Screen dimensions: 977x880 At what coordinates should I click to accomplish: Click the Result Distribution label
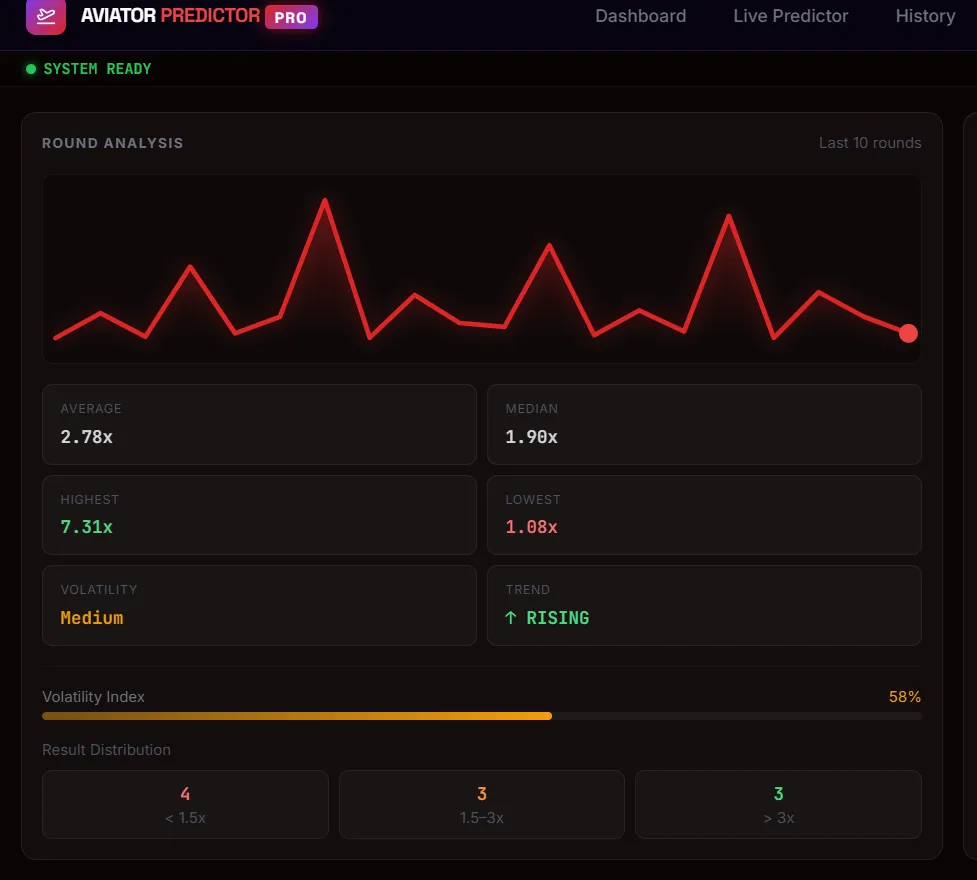coord(107,750)
